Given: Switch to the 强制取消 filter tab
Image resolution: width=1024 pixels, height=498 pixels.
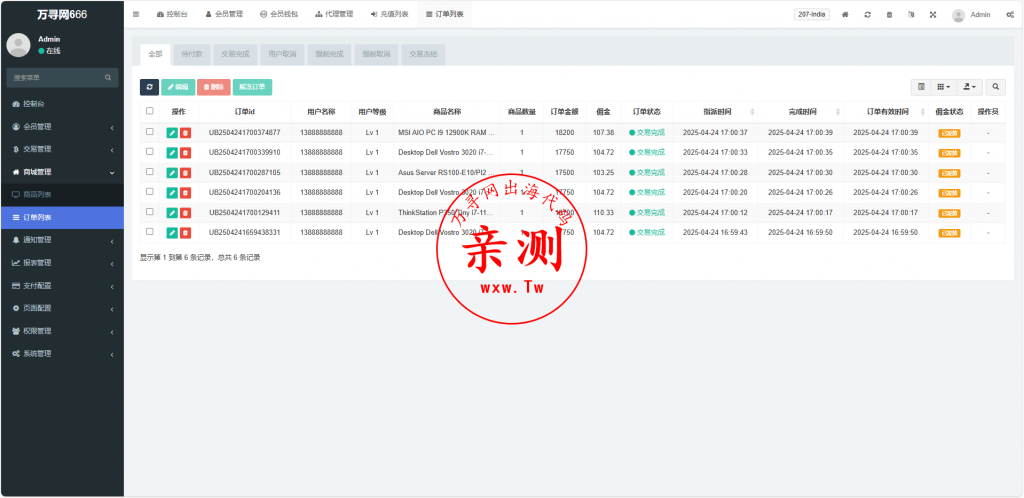Looking at the screenshot, I should point(376,55).
